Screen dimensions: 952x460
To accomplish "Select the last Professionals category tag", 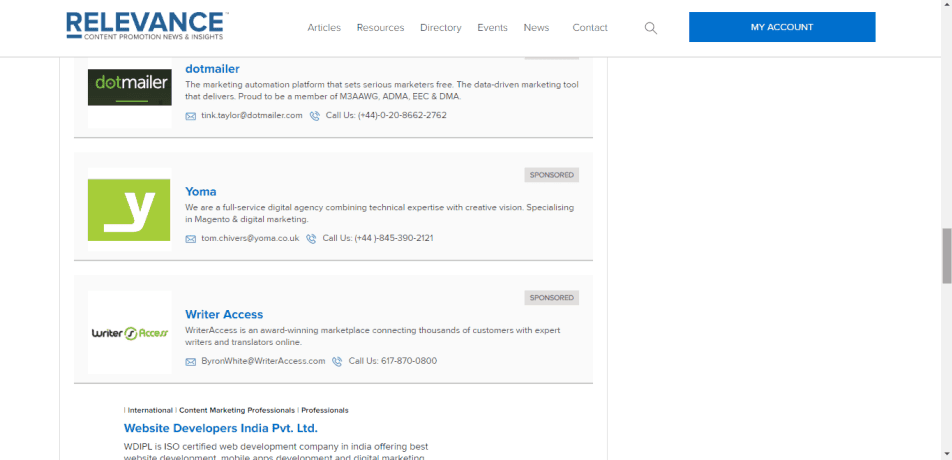I will click(x=325, y=410).
